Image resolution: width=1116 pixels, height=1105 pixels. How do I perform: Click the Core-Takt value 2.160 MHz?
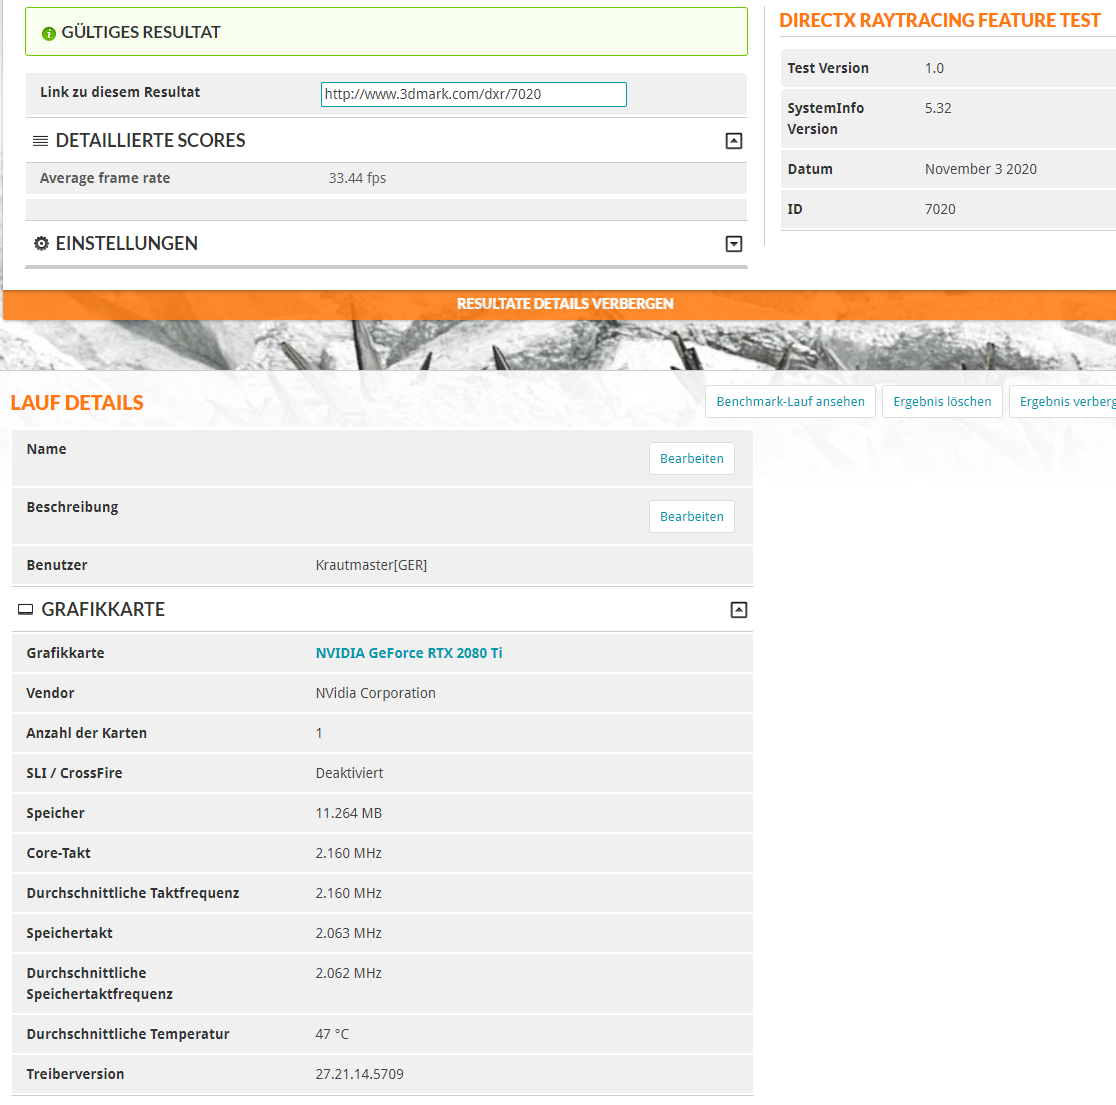(348, 852)
